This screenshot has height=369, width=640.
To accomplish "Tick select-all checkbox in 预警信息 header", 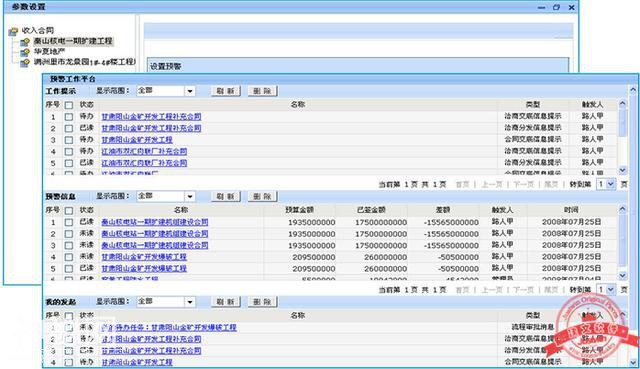I will point(69,211).
